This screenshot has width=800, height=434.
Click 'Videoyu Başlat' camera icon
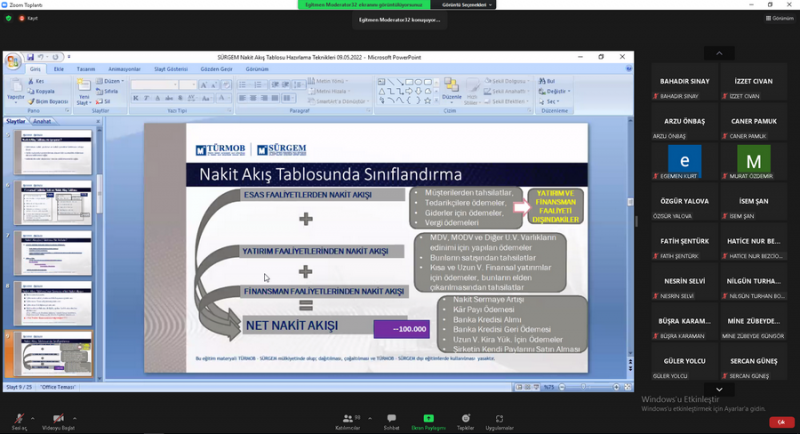coord(58,417)
